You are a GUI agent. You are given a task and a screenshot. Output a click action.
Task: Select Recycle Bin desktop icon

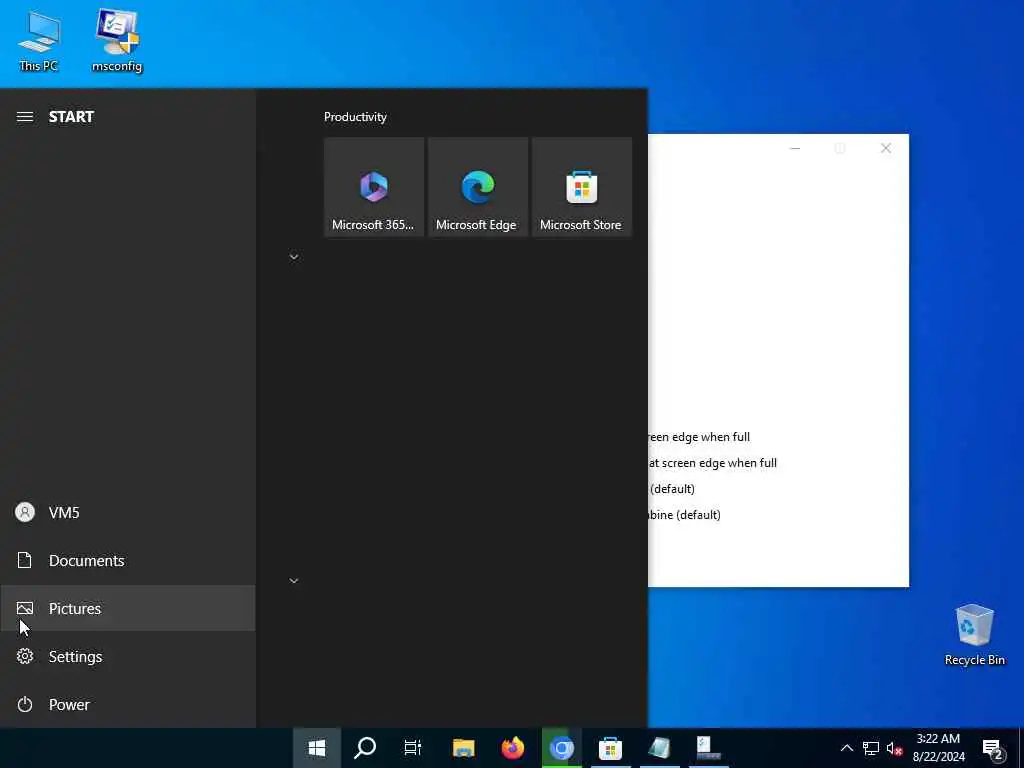(974, 635)
